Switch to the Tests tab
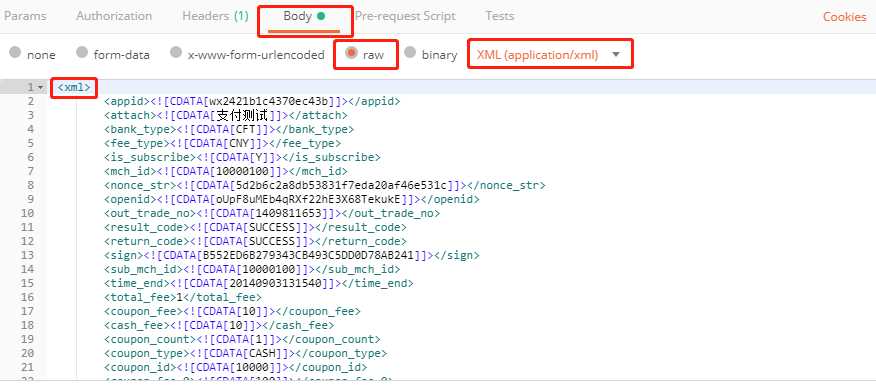Viewport: 876px width, 391px height. (x=499, y=16)
